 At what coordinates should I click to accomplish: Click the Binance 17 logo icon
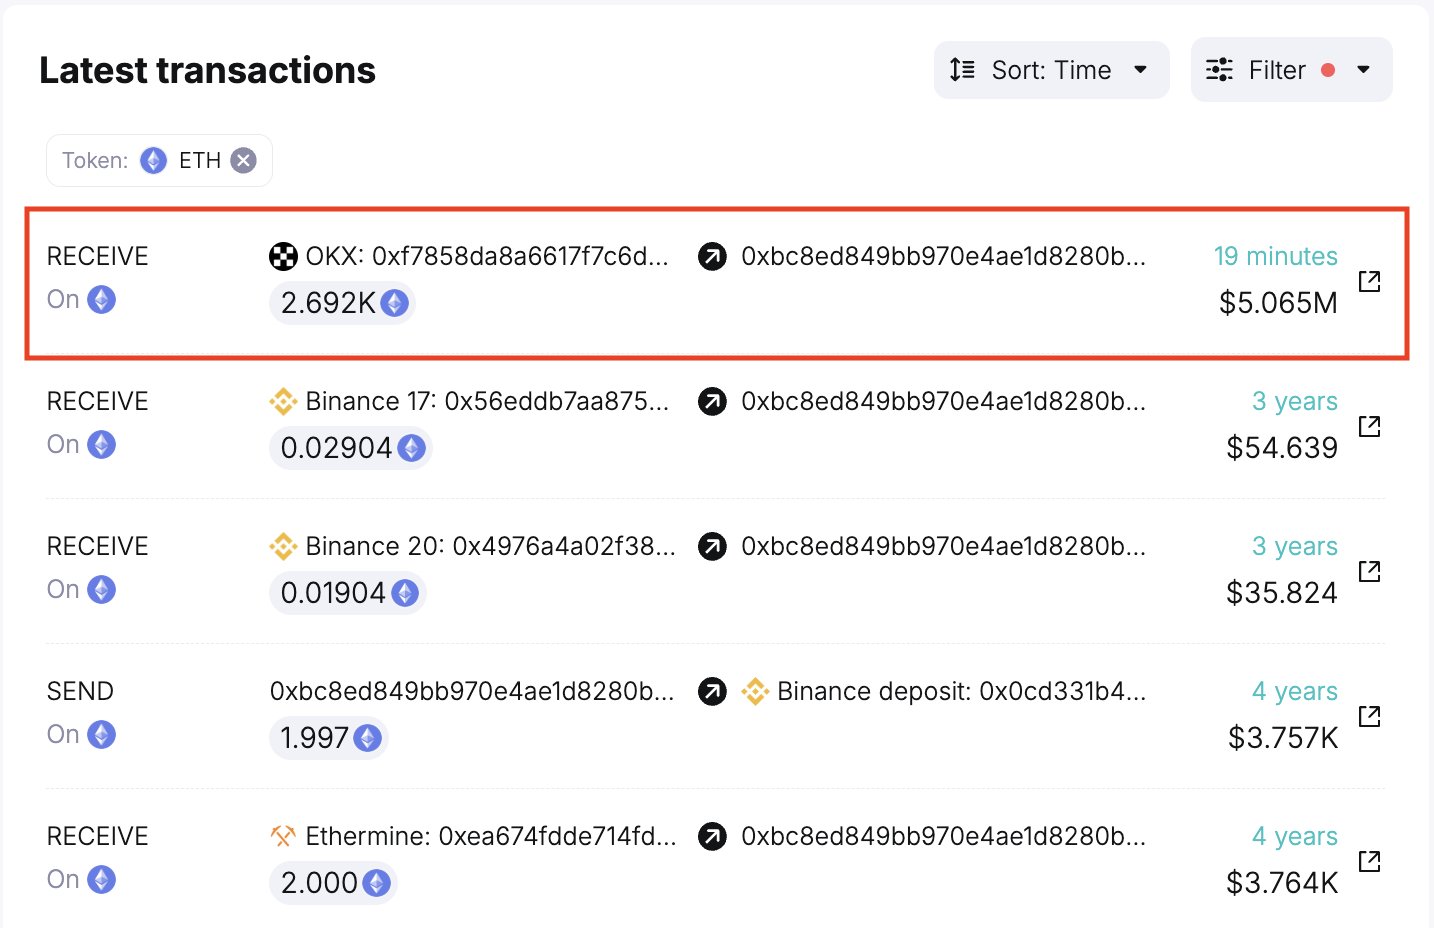(283, 402)
